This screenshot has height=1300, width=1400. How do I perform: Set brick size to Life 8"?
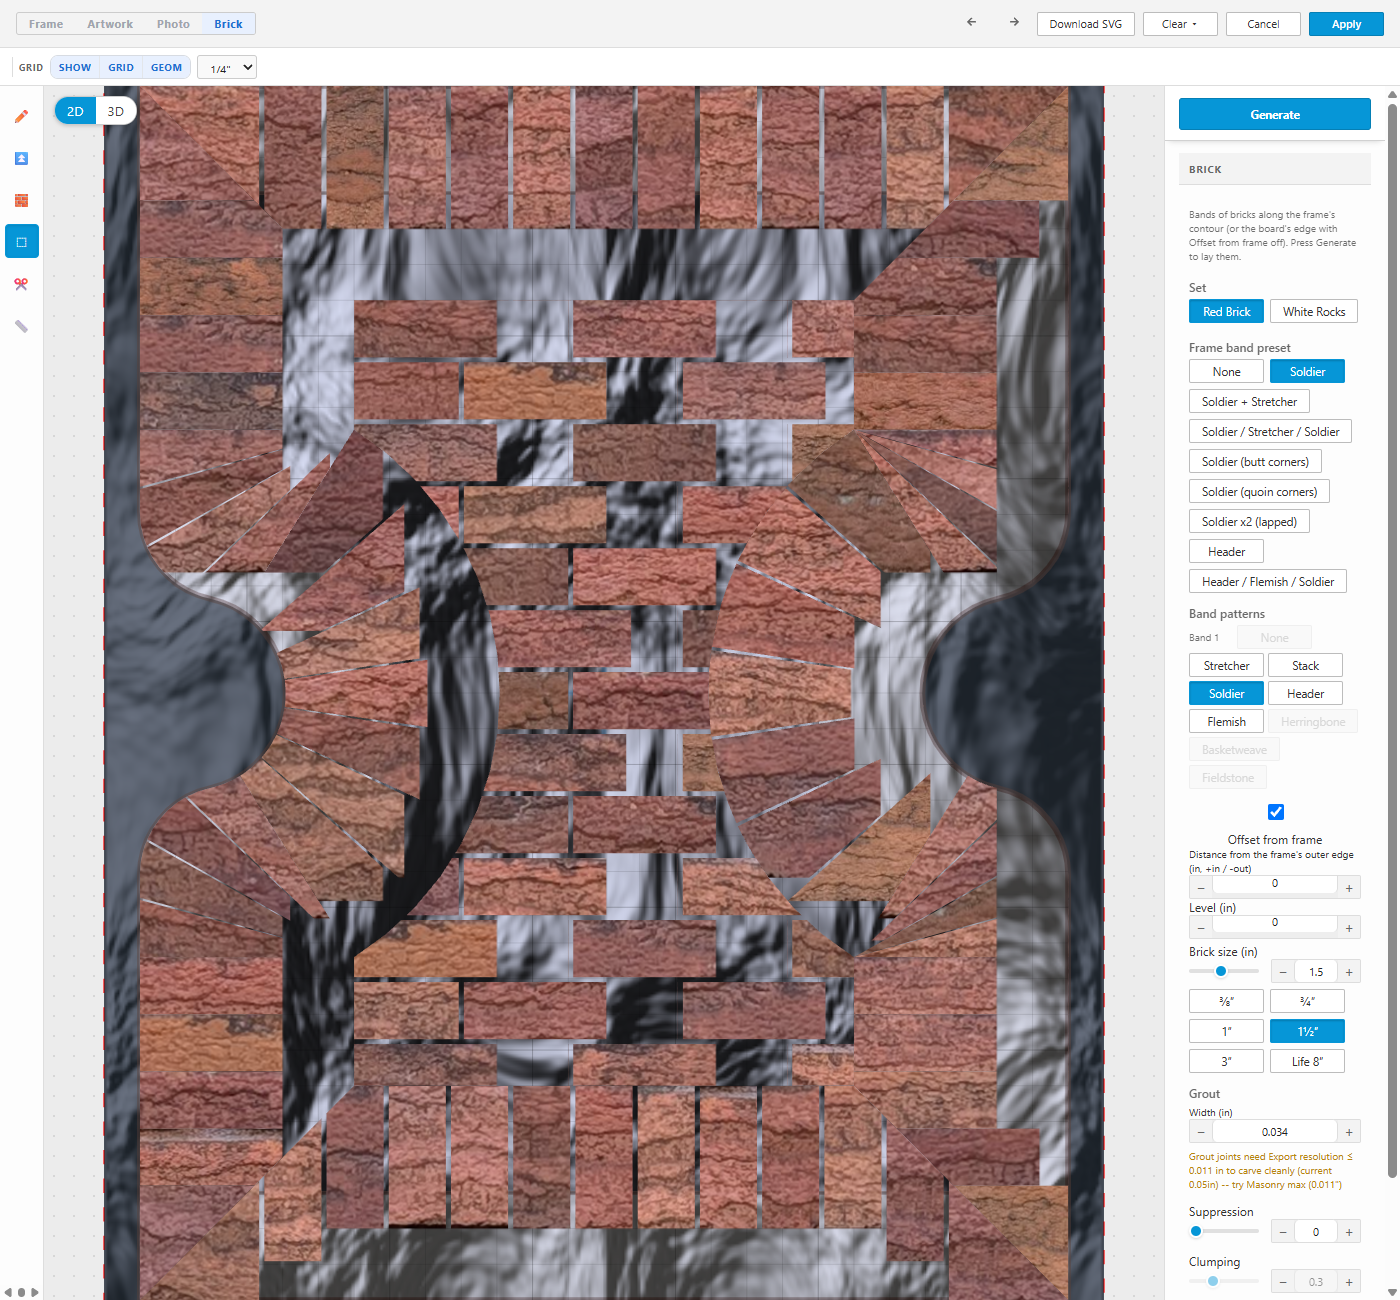click(x=1307, y=1062)
